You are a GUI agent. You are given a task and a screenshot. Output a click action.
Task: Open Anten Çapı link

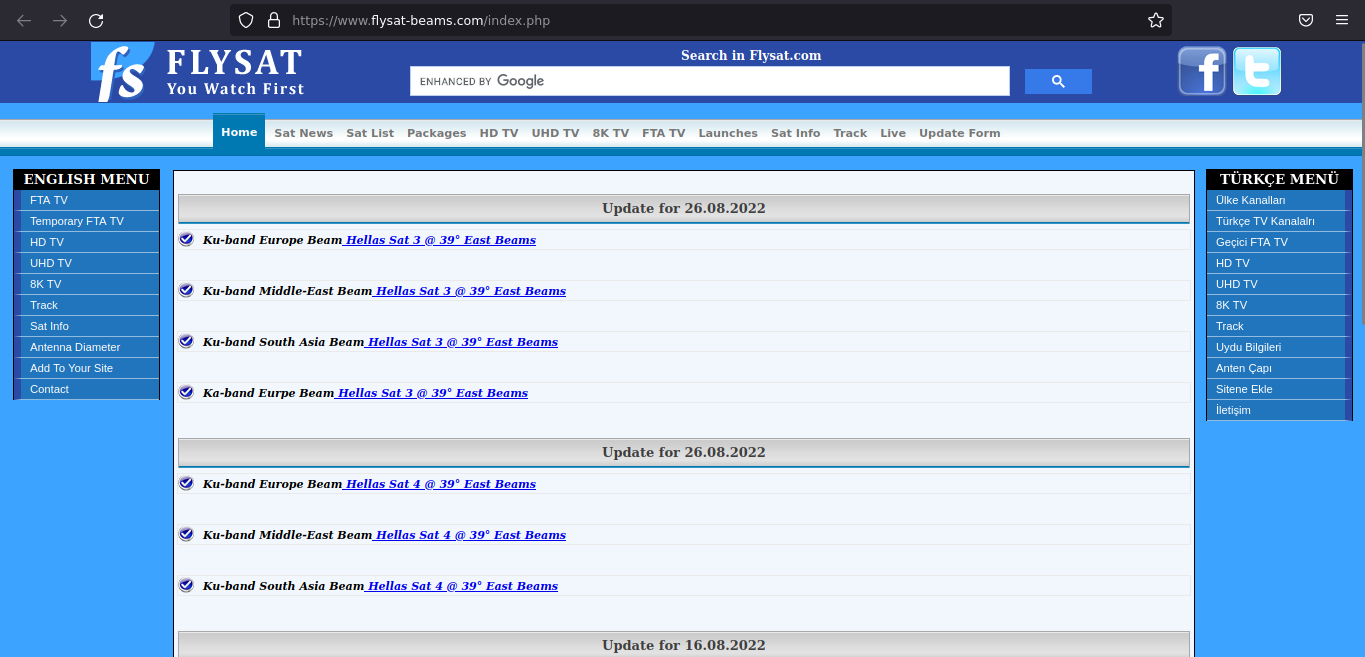point(1279,368)
